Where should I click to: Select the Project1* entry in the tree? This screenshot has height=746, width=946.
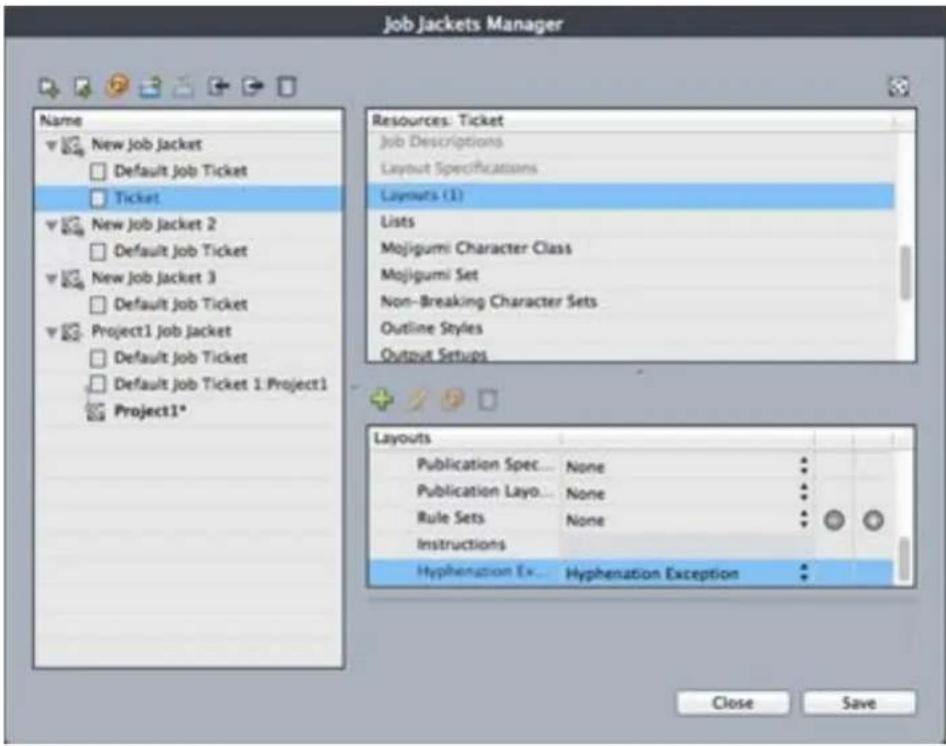pos(150,412)
